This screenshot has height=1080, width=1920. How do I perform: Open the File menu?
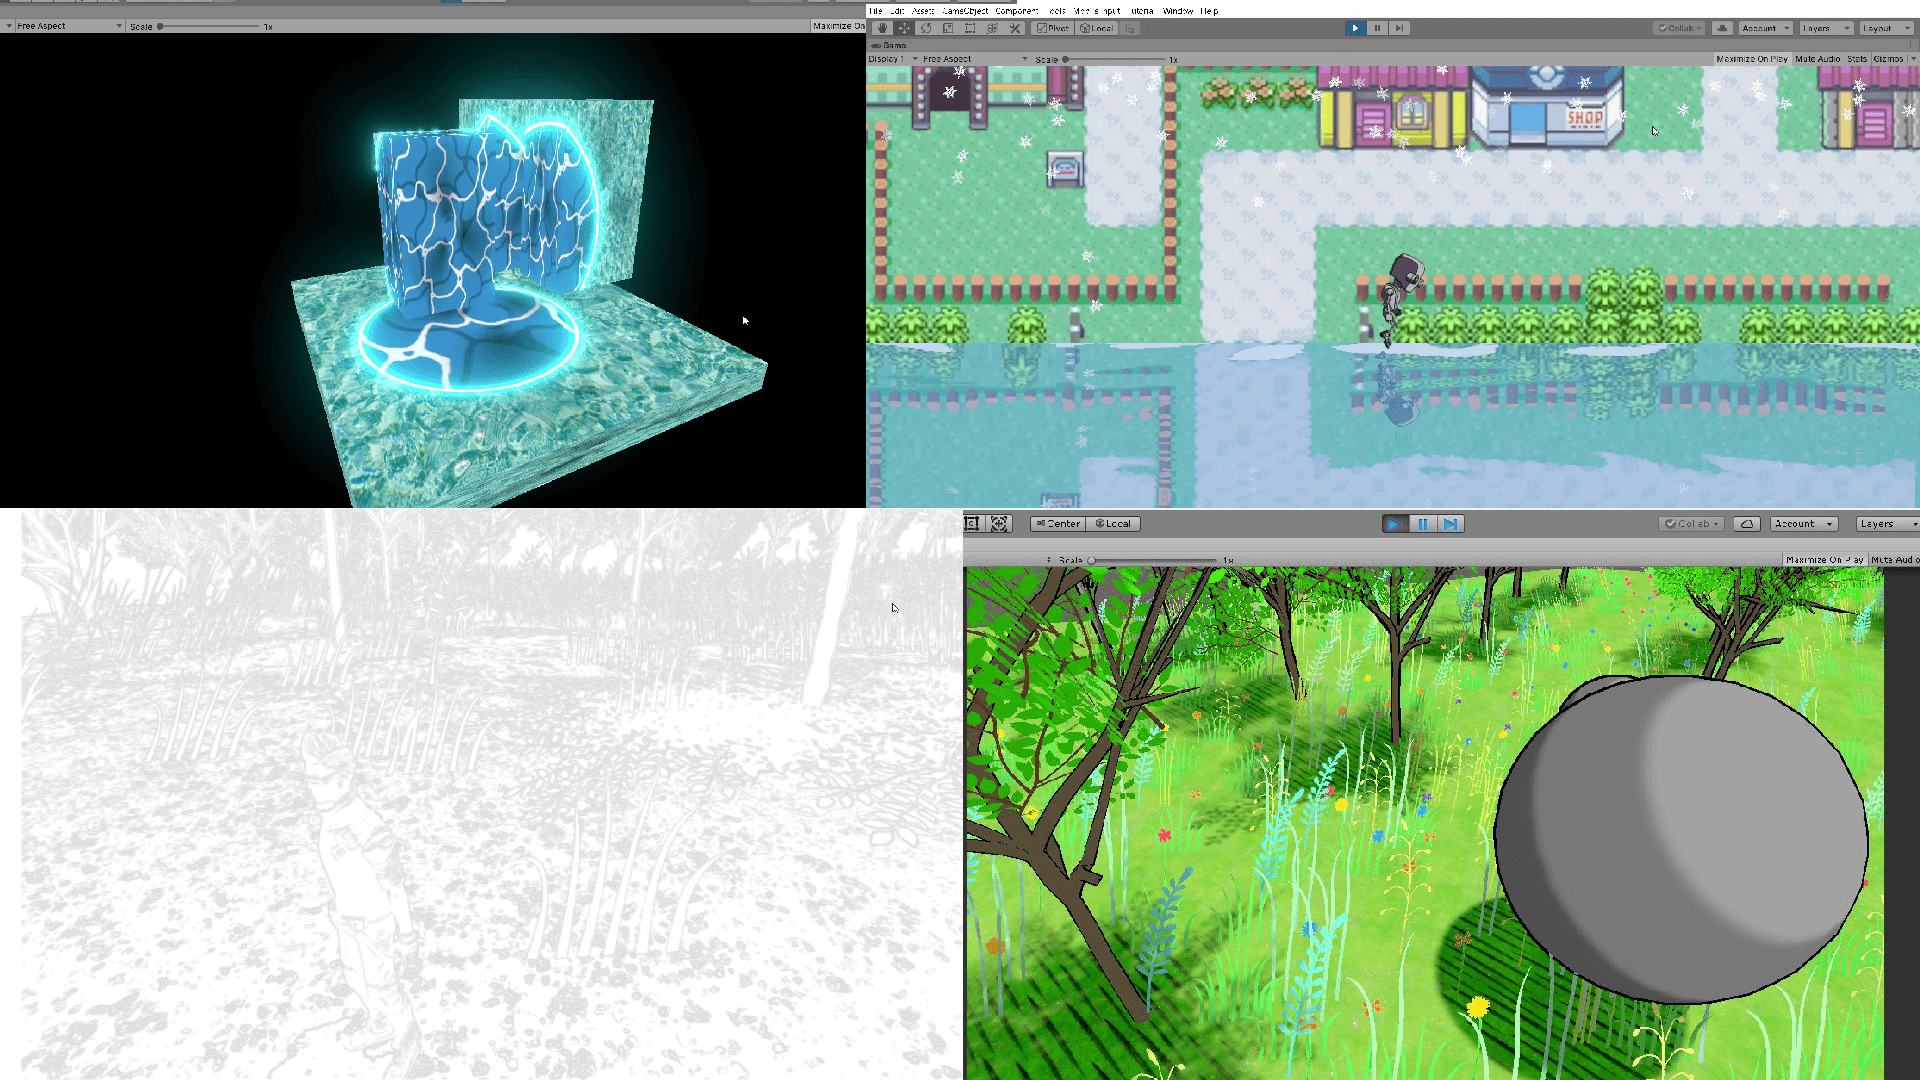876,11
